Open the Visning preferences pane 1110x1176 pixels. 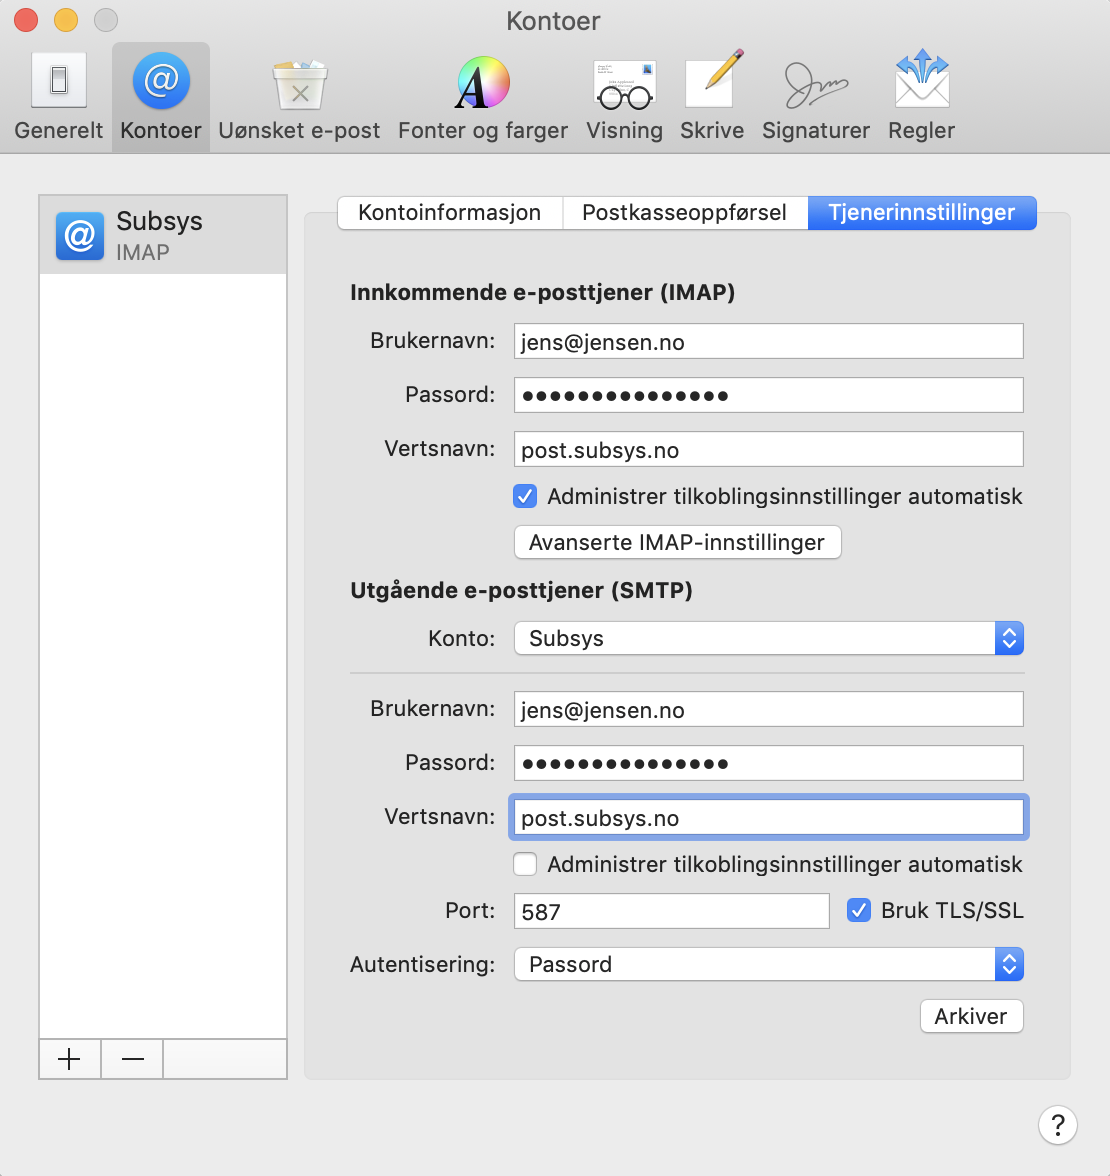(x=625, y=98)
